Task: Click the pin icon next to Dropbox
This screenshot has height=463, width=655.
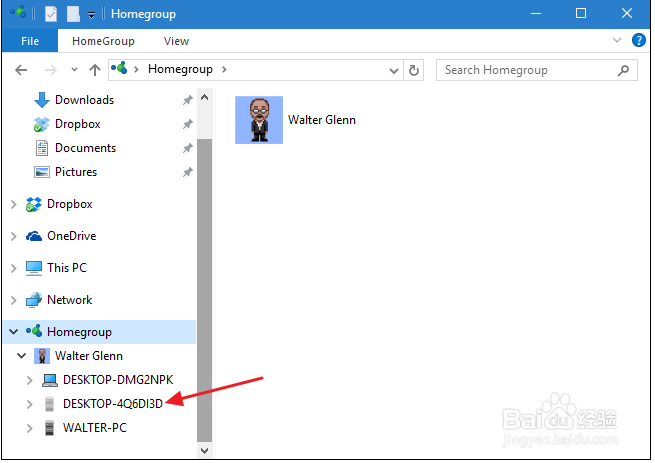Action: [188, 124]
